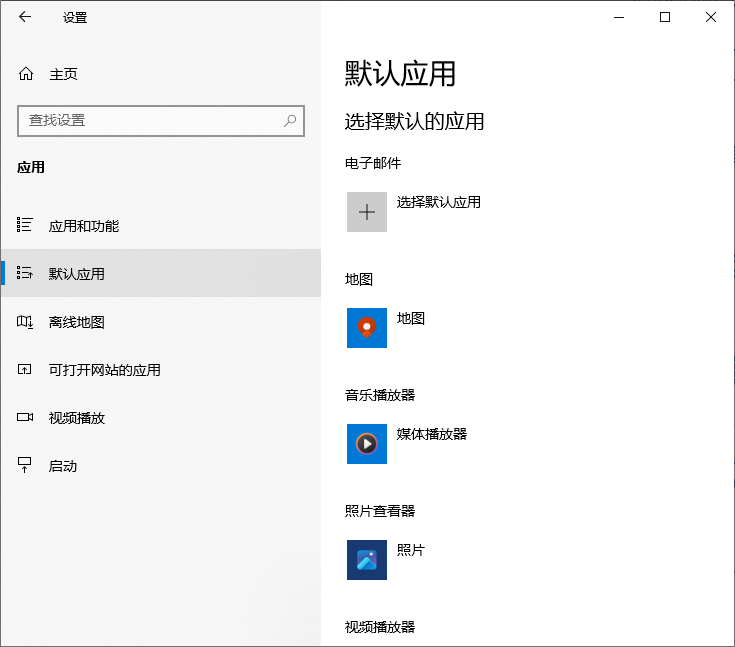Viewport: 735px width, 647px height.
Task: Click the 照片查看器 section label
Action: coord(380,511)
